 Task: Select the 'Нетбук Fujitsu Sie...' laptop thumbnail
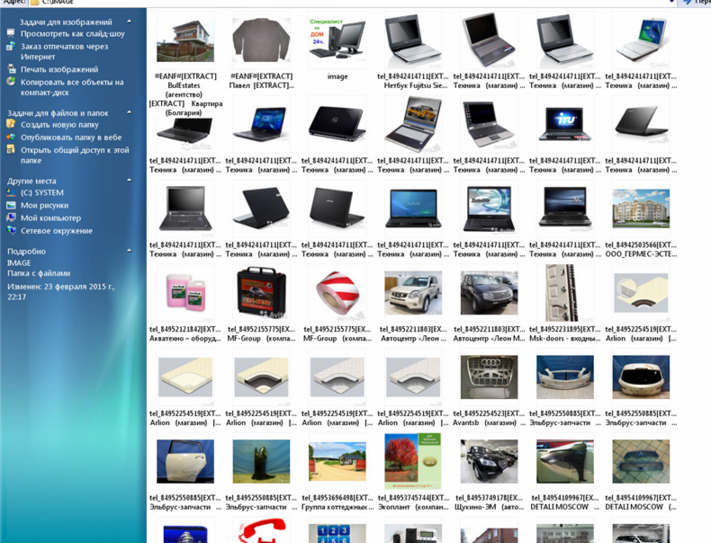[413, 40]
